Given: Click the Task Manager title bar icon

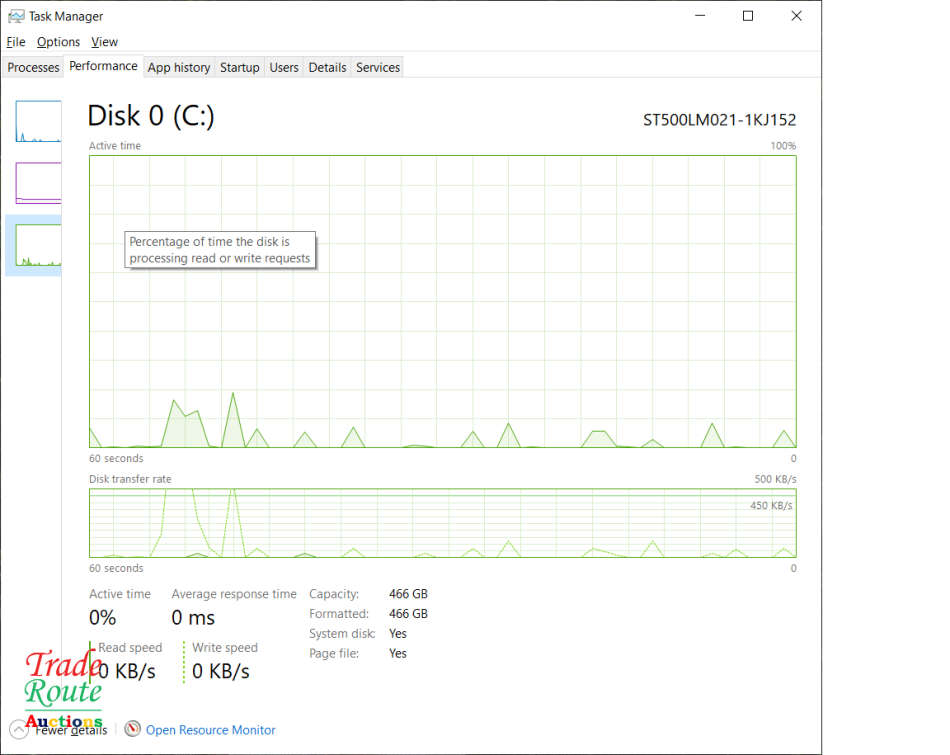Looking at the screenshot, I should tap(16, 16).
